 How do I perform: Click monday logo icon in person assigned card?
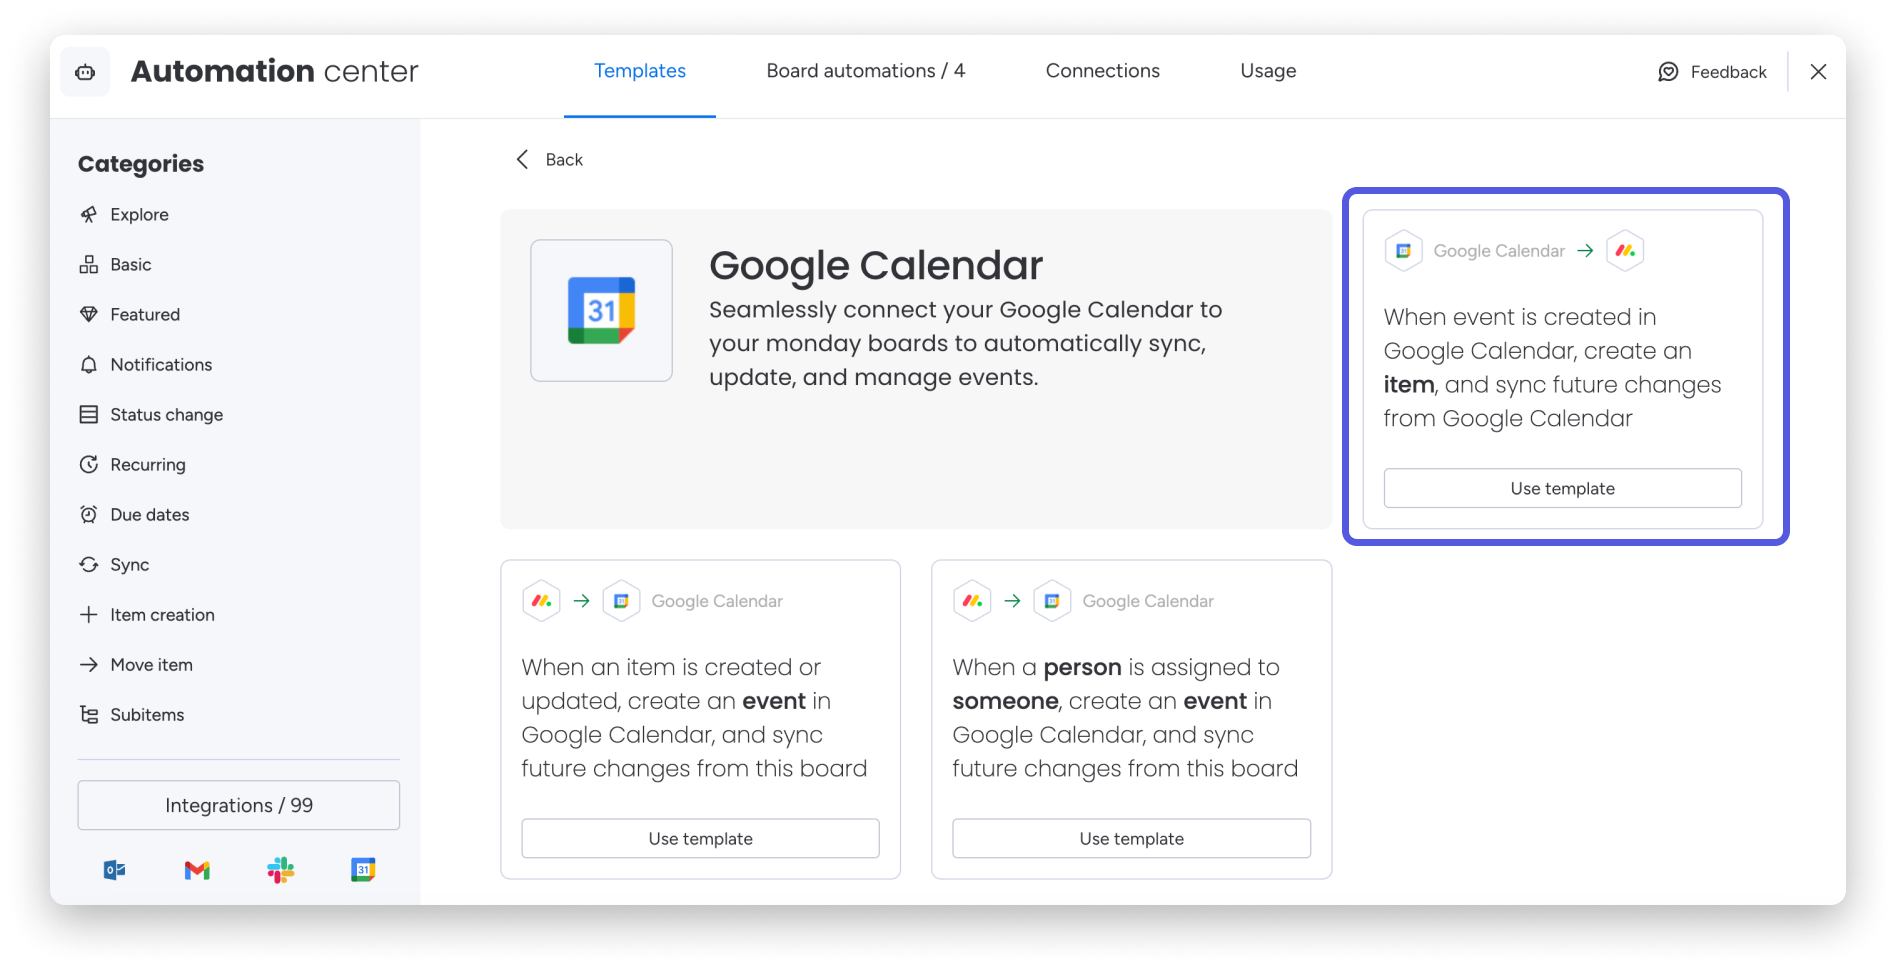[972, 601]
